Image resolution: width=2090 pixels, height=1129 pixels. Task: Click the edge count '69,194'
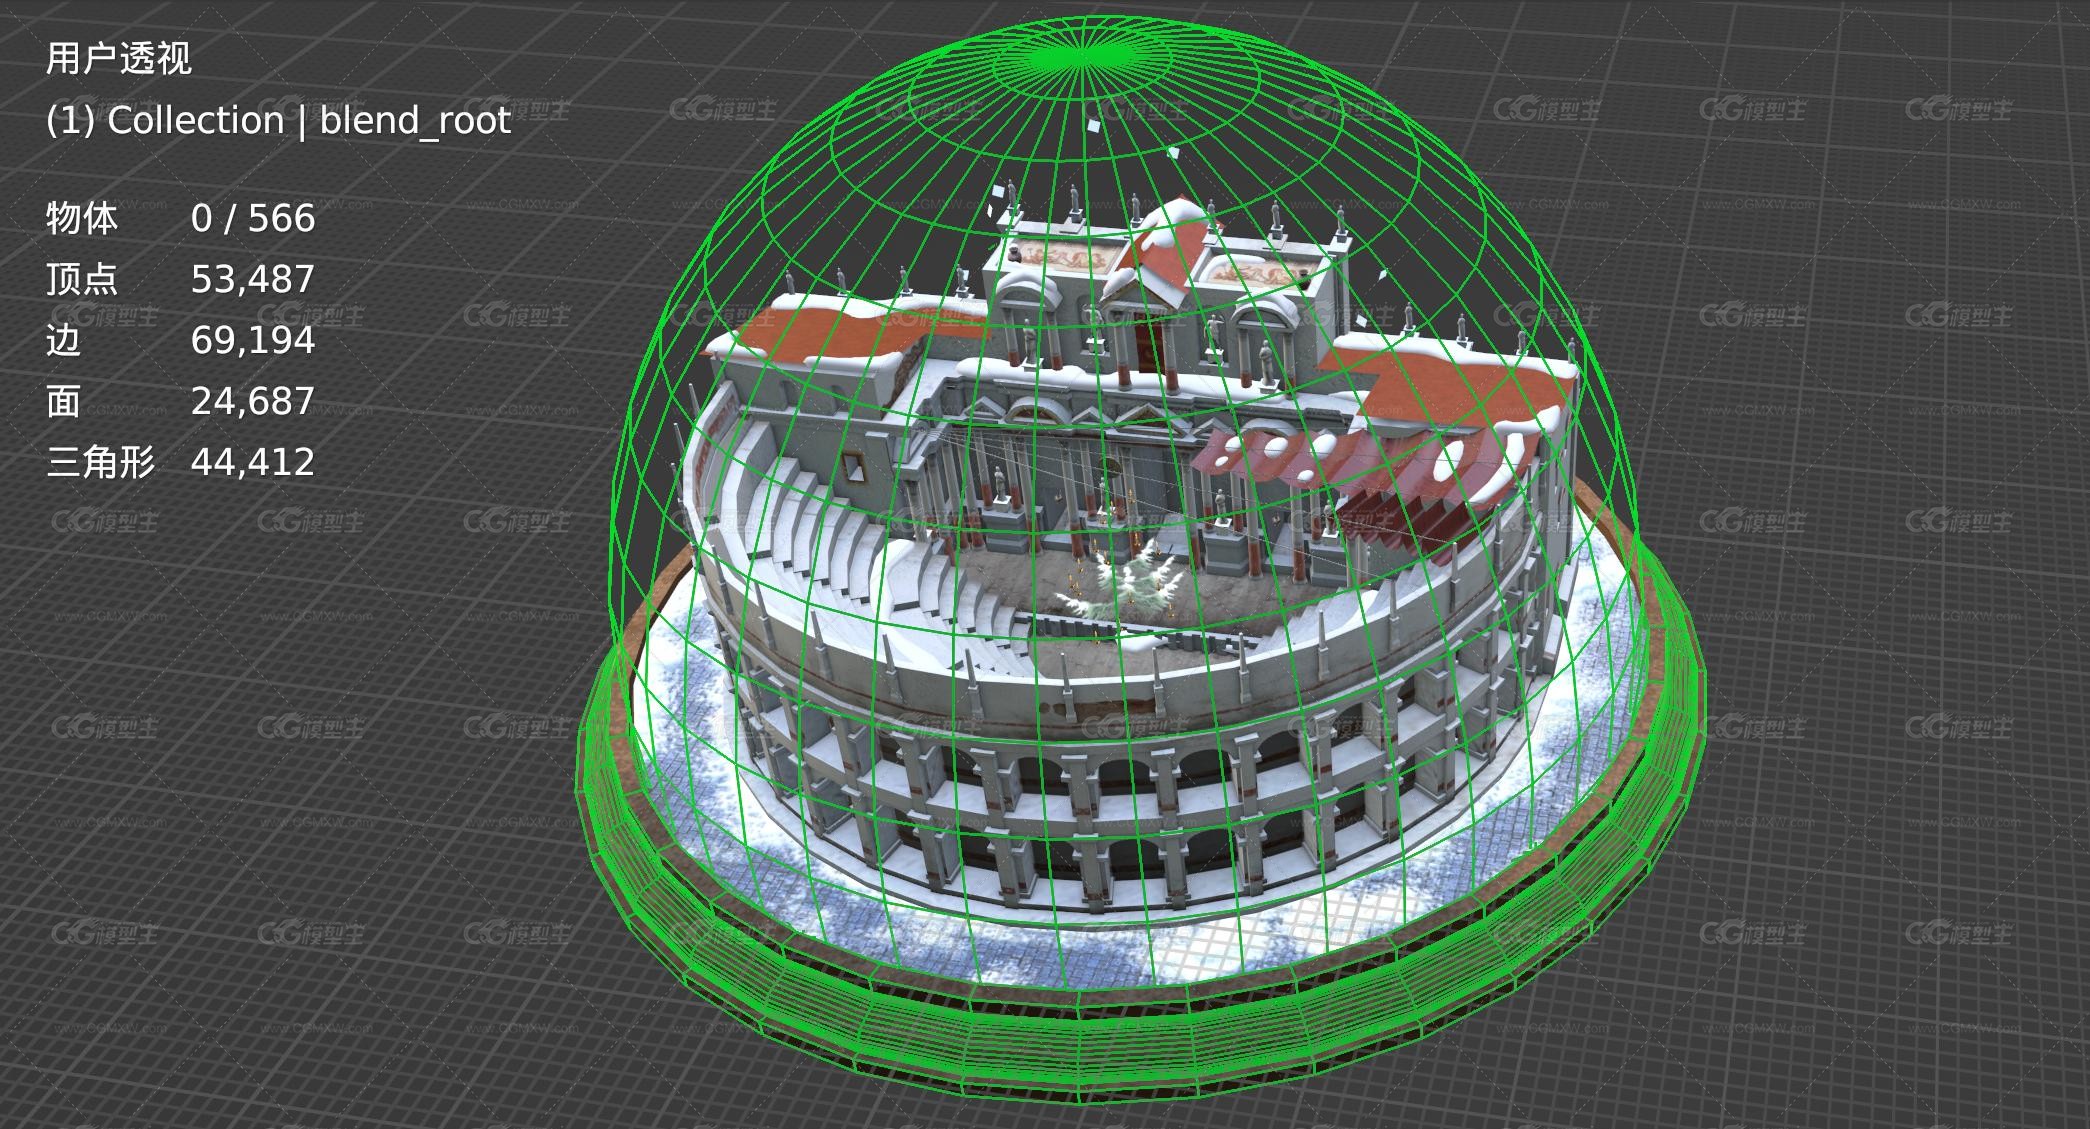click(253, 340)
